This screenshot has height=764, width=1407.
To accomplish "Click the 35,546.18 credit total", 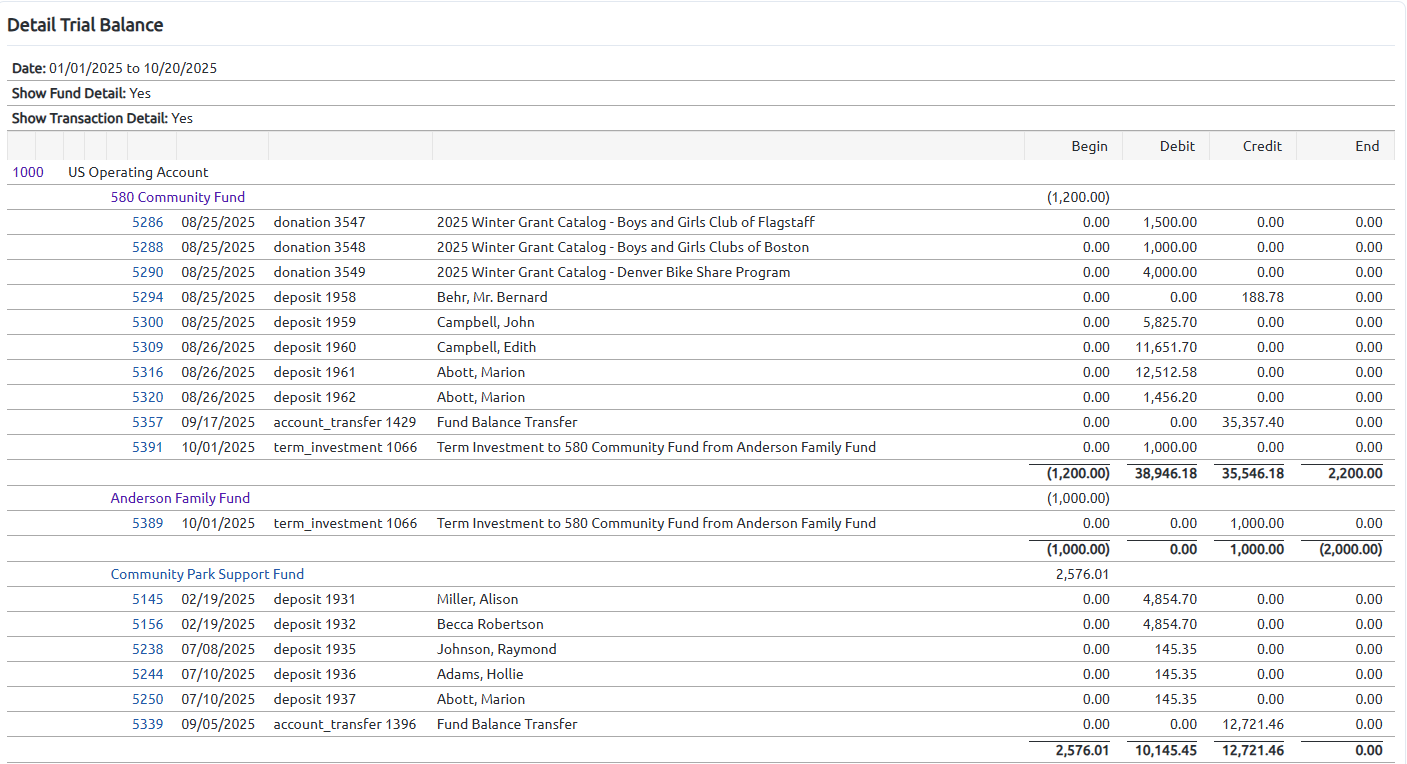I will click(1253, 473).
